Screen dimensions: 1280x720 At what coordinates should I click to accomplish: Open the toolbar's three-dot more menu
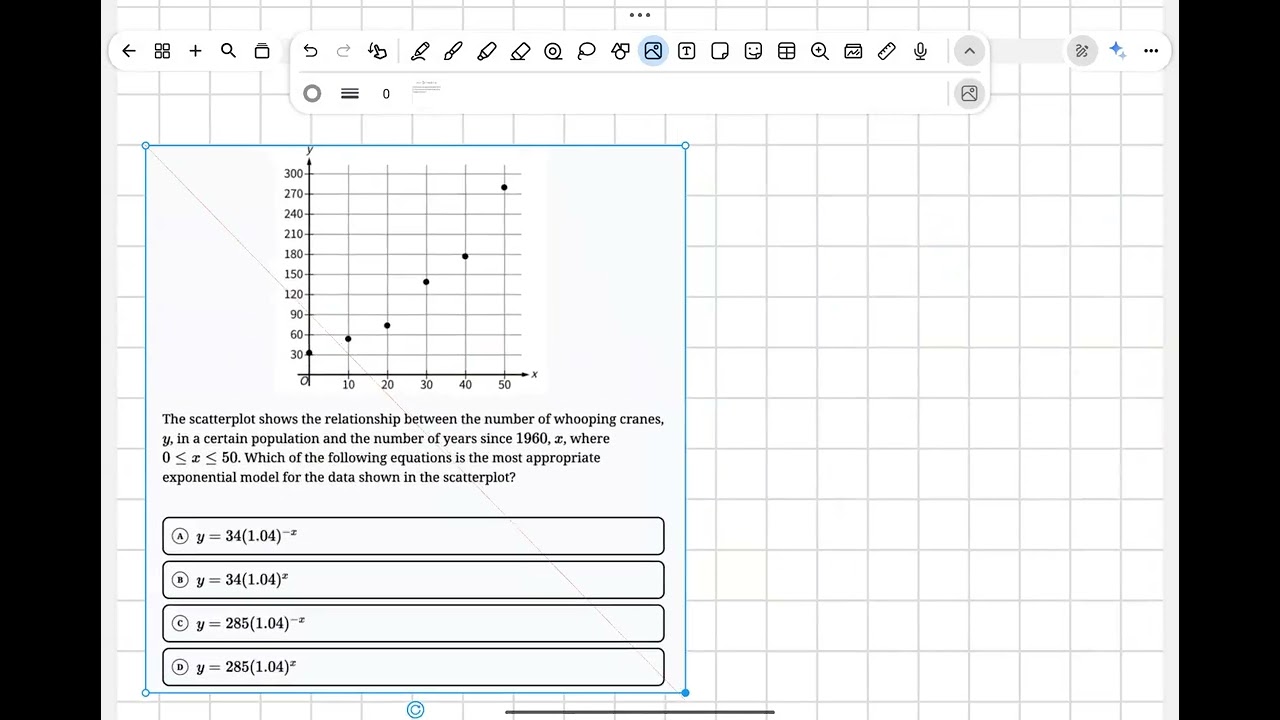[x=1151, y=51]
